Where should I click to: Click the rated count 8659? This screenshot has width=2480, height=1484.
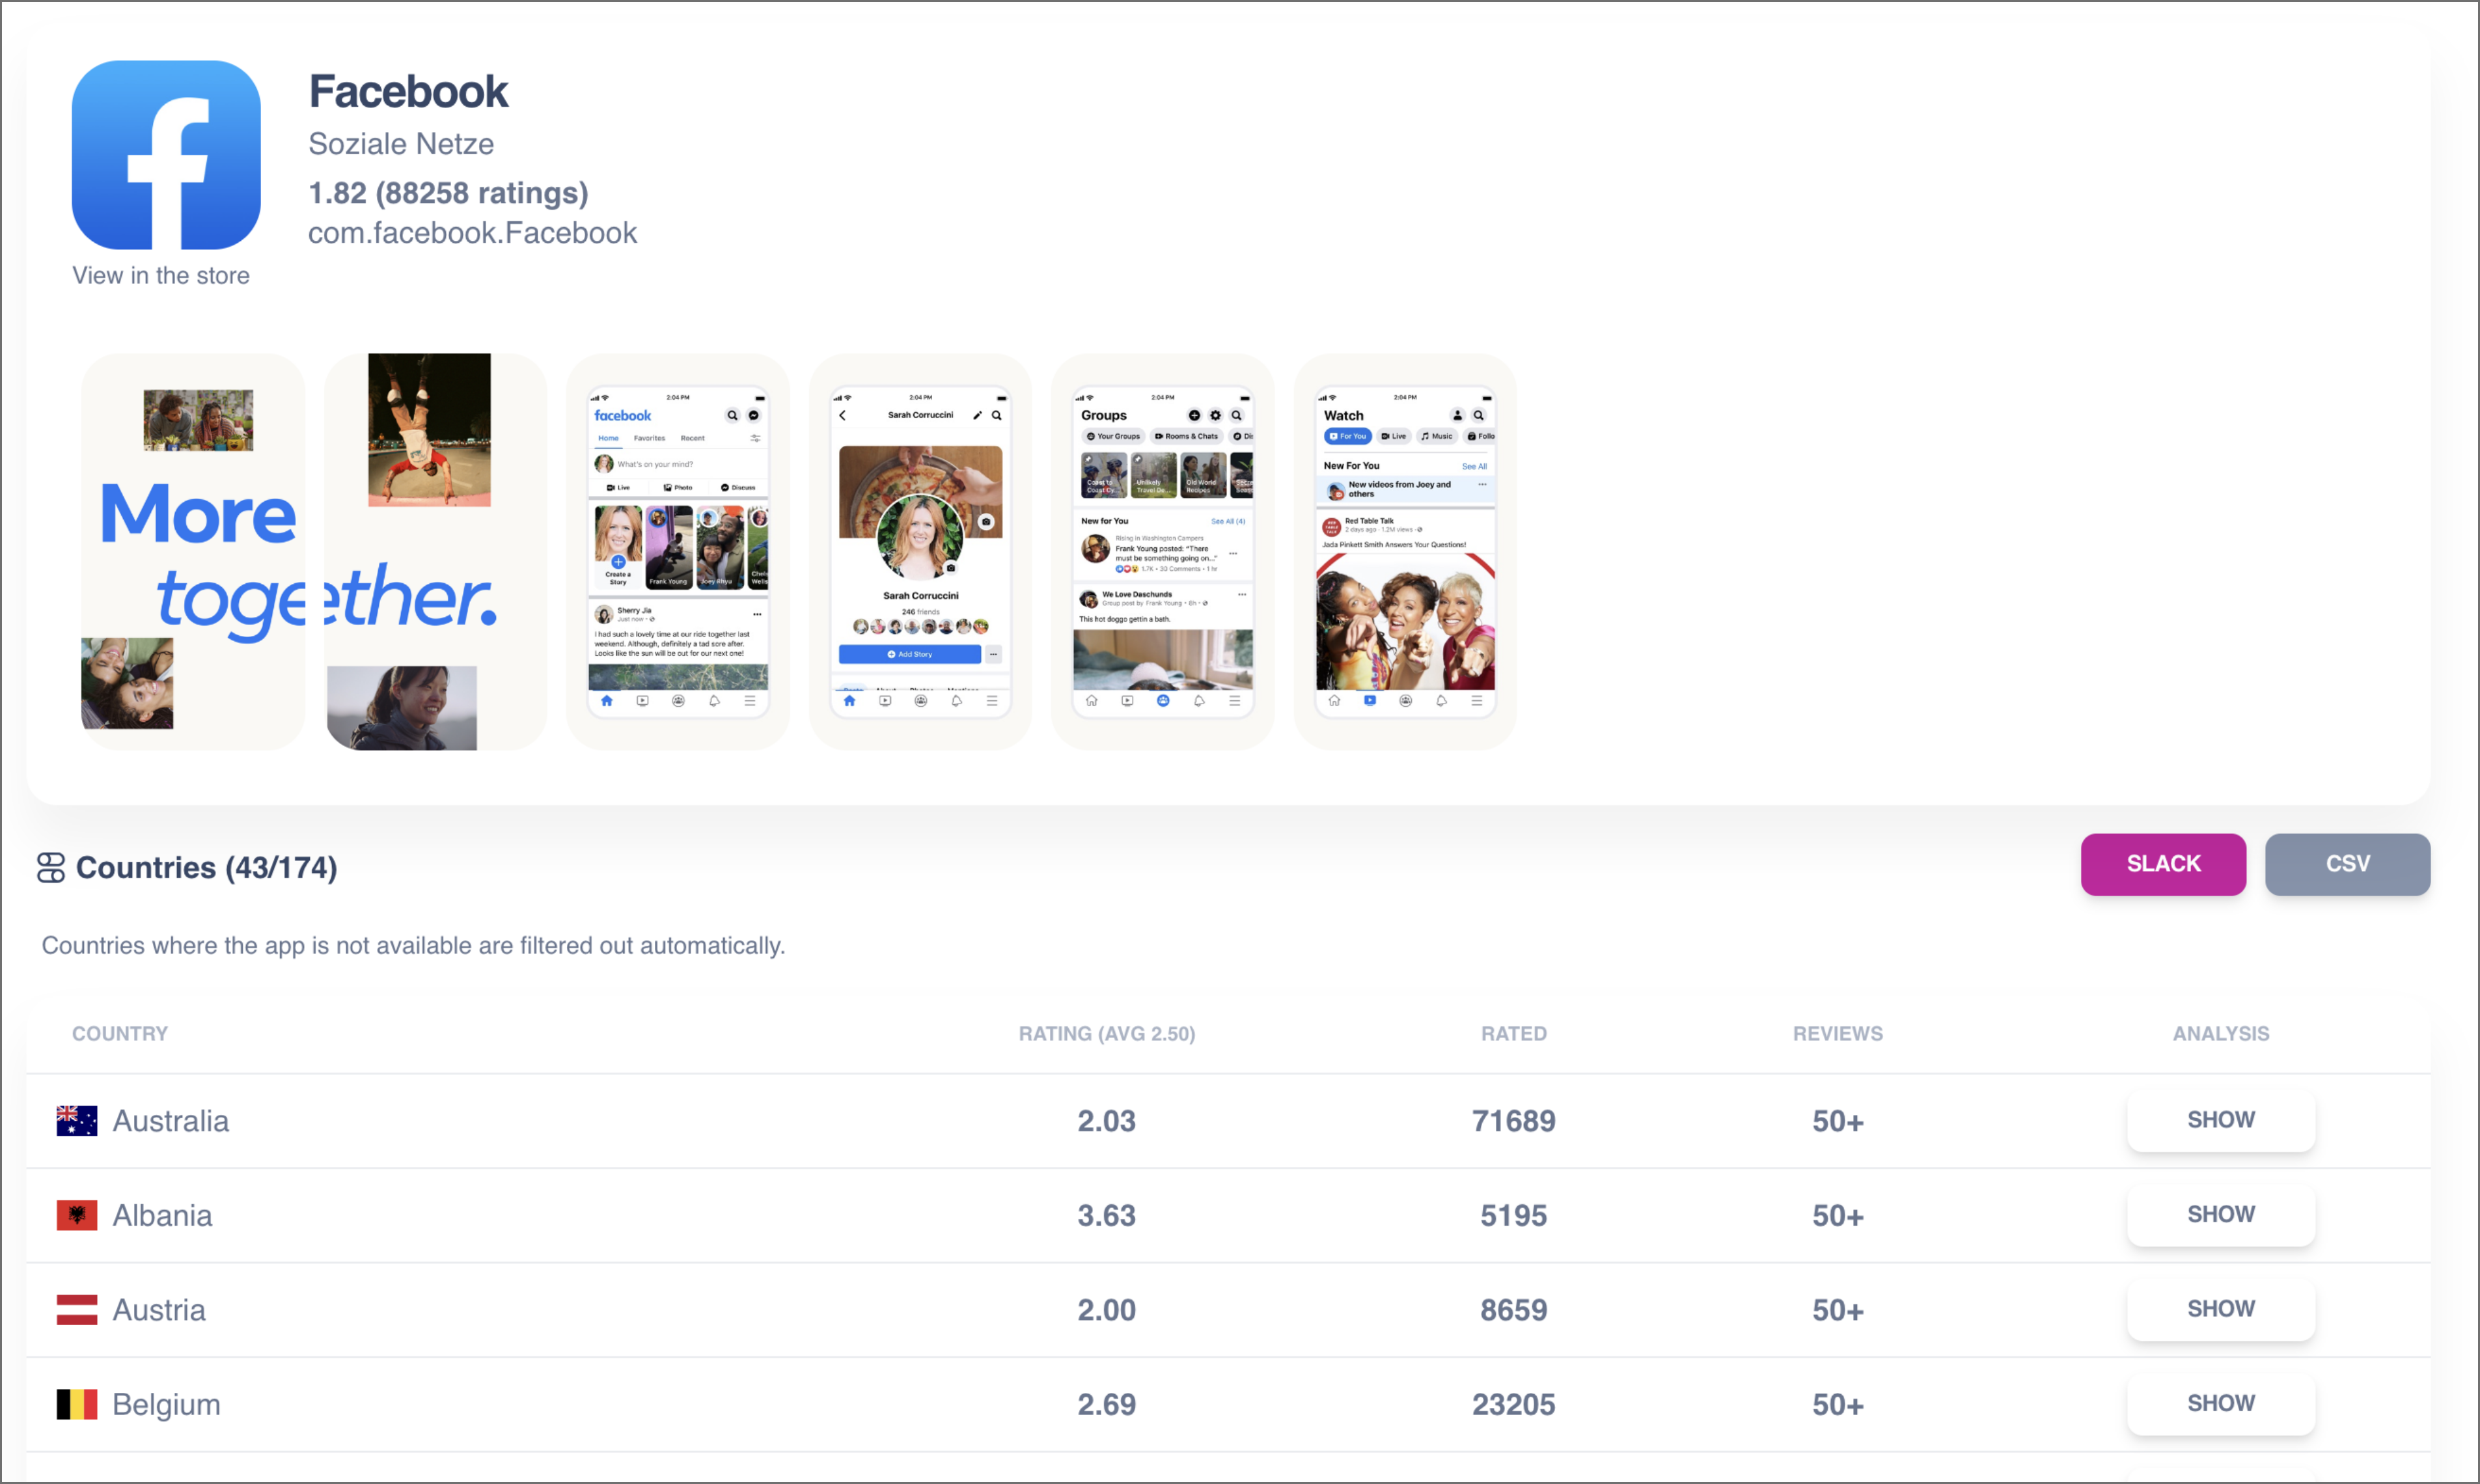point(1513,1310)
